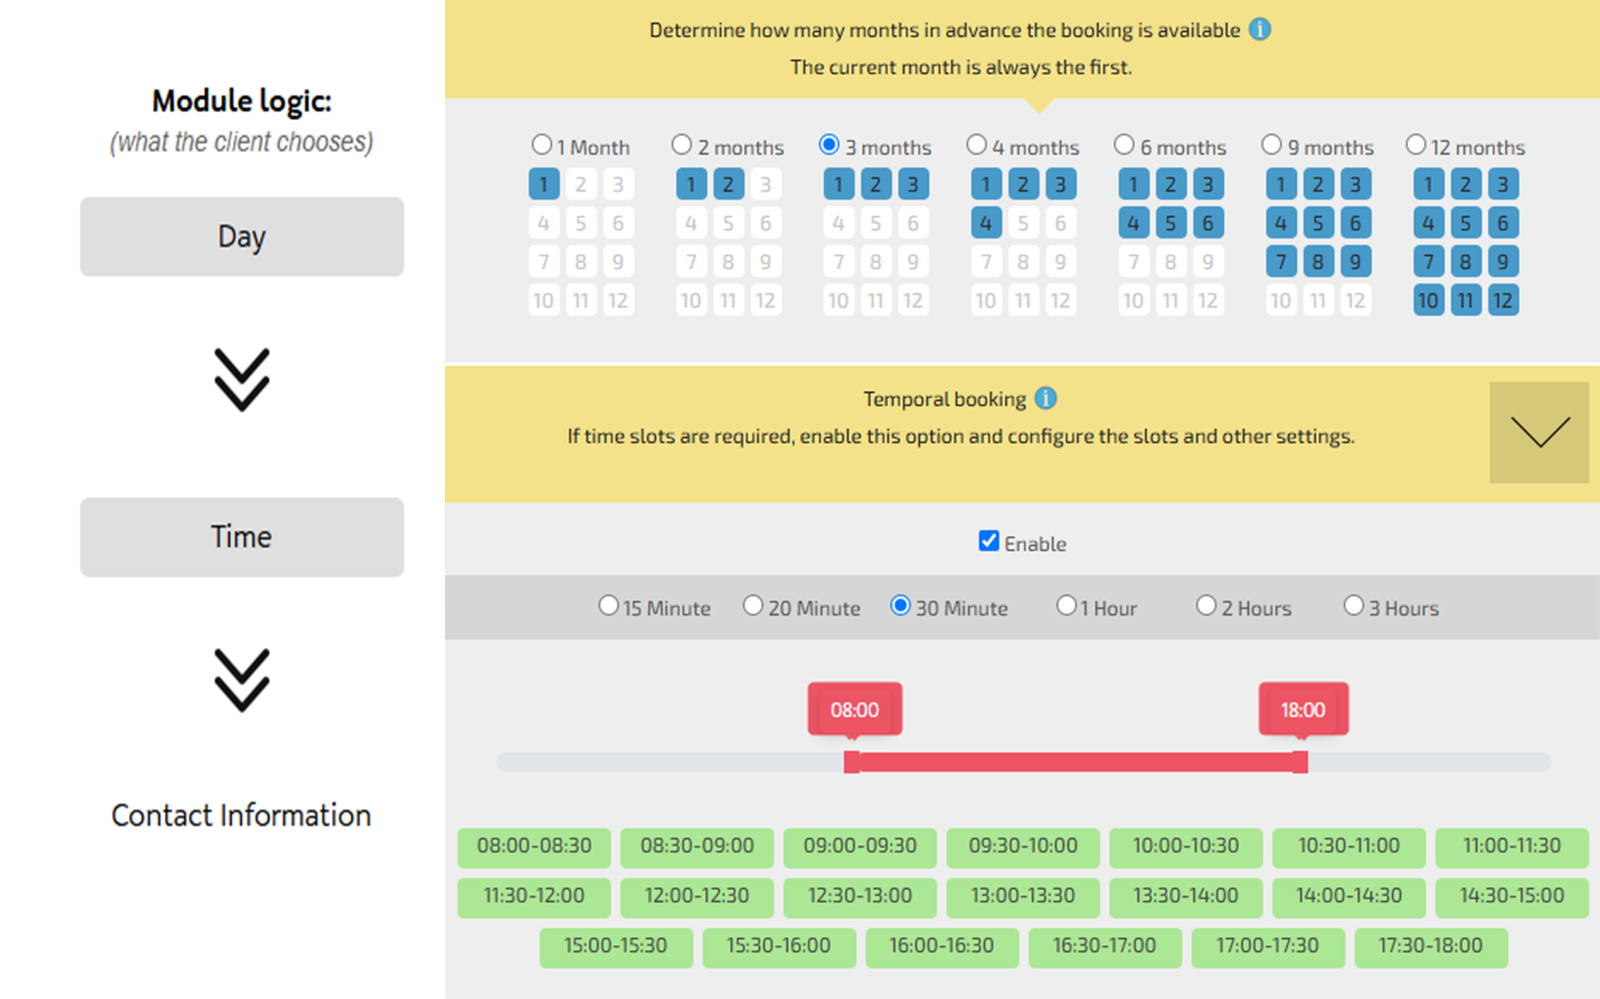Click the Time step button
1600x999 pixels.
pos(242,537)
